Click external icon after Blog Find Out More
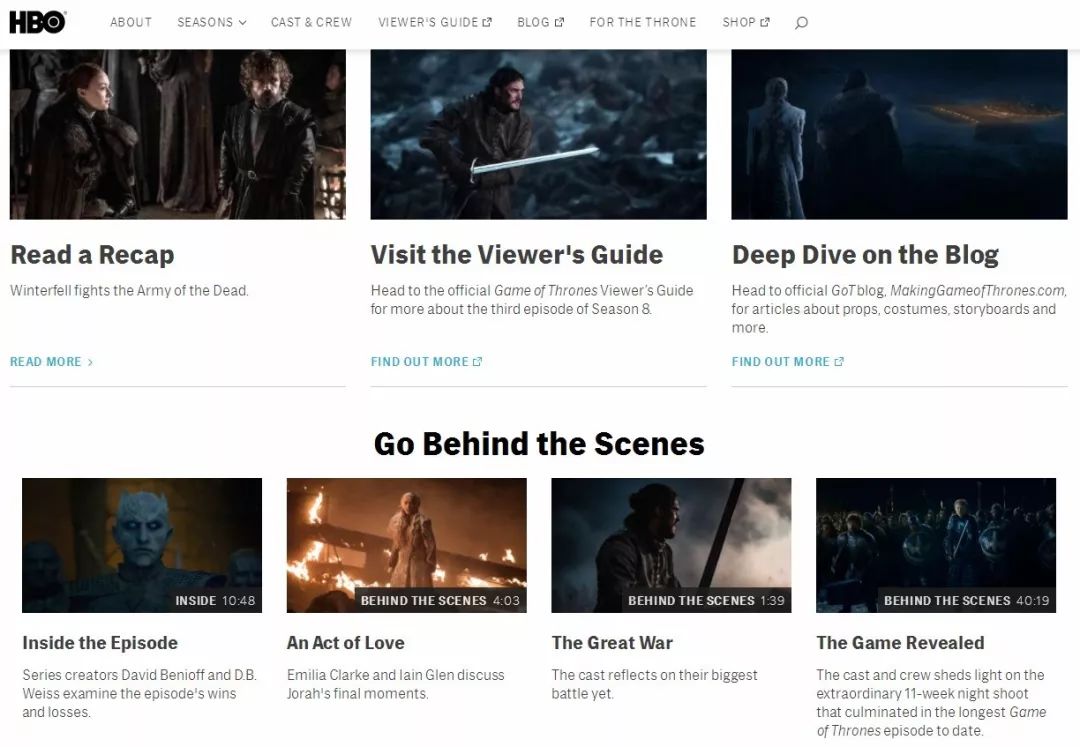1080x747 pixels. (839, 361)
